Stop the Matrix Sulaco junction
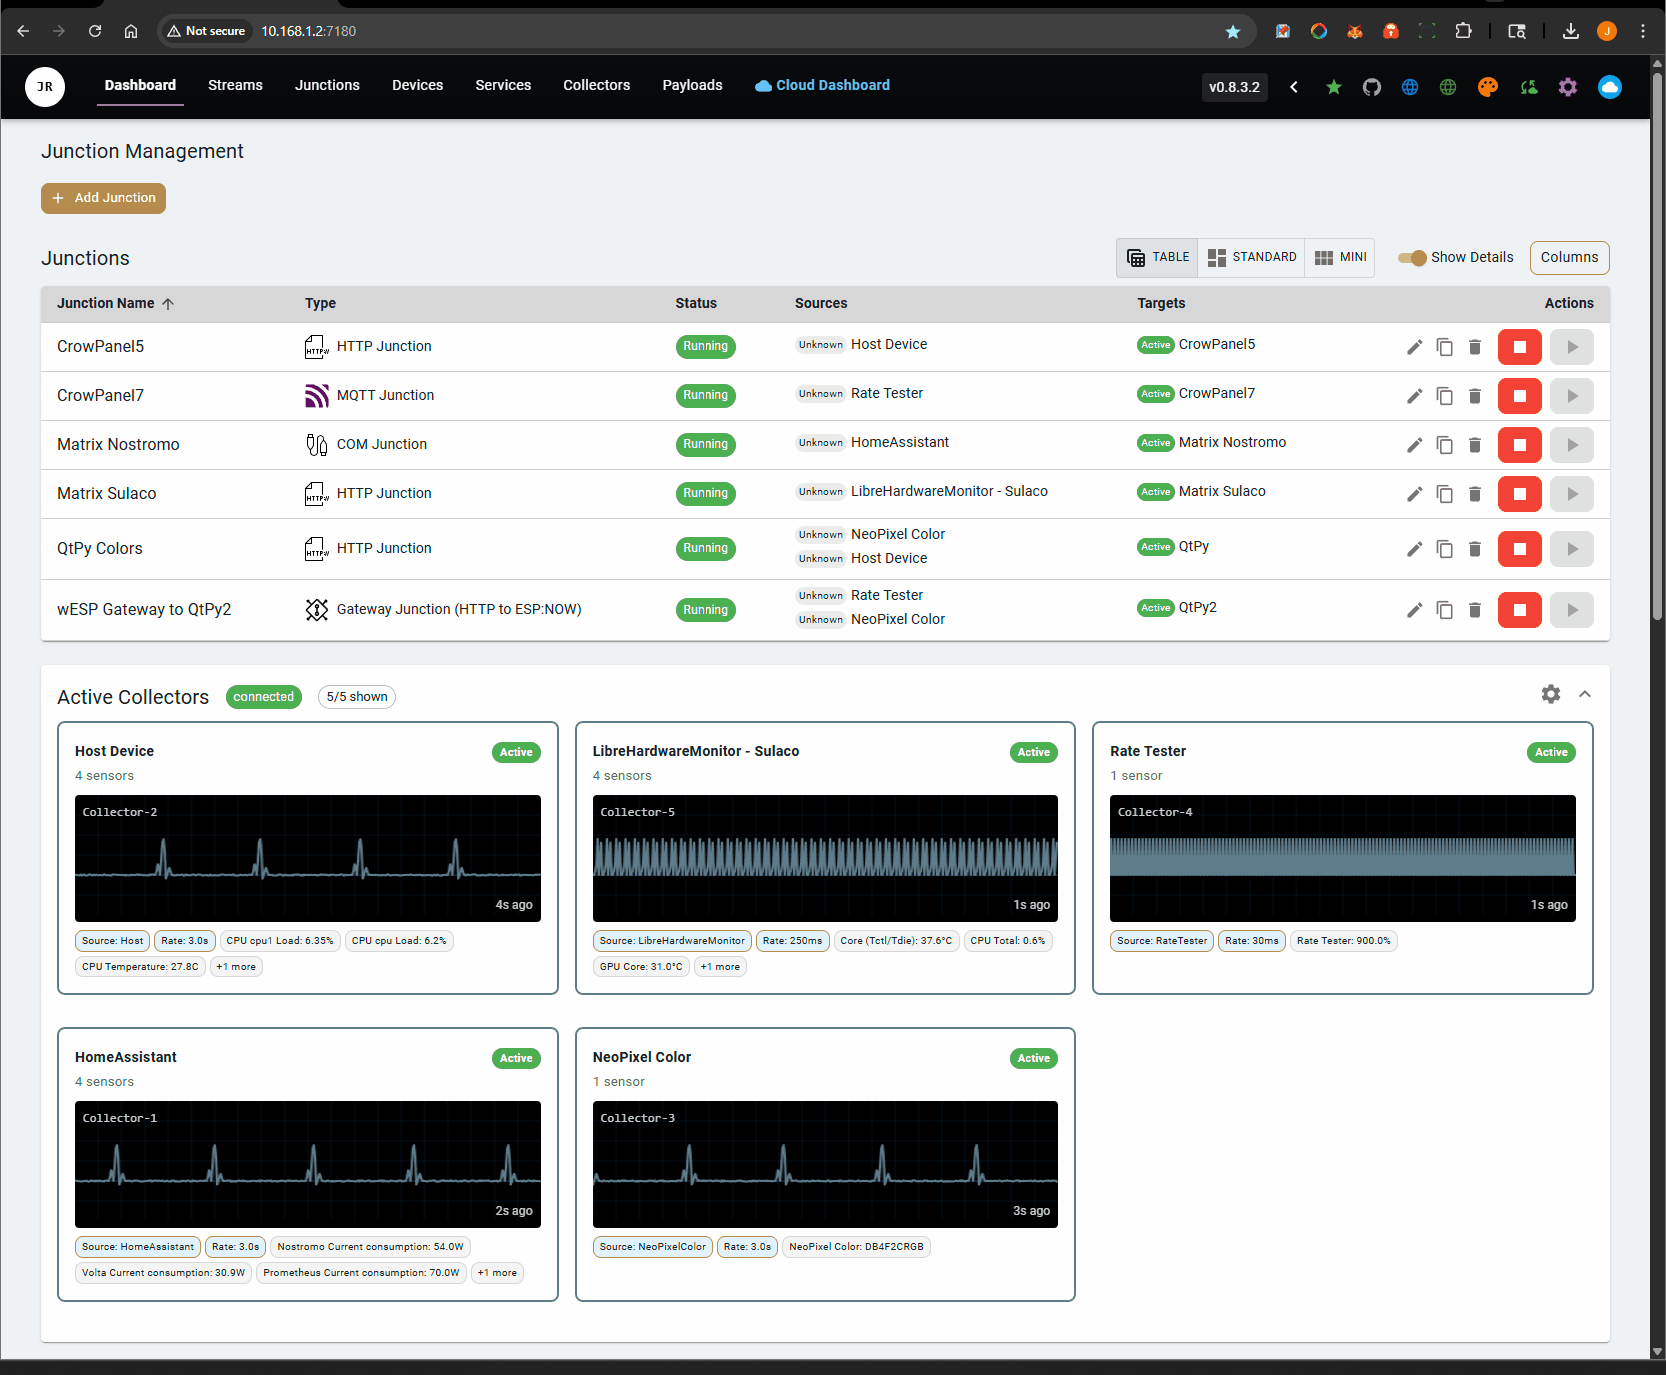The width and height of the screenshot is (1666, 1375). pyautogui.click(x=1519, y=494)
